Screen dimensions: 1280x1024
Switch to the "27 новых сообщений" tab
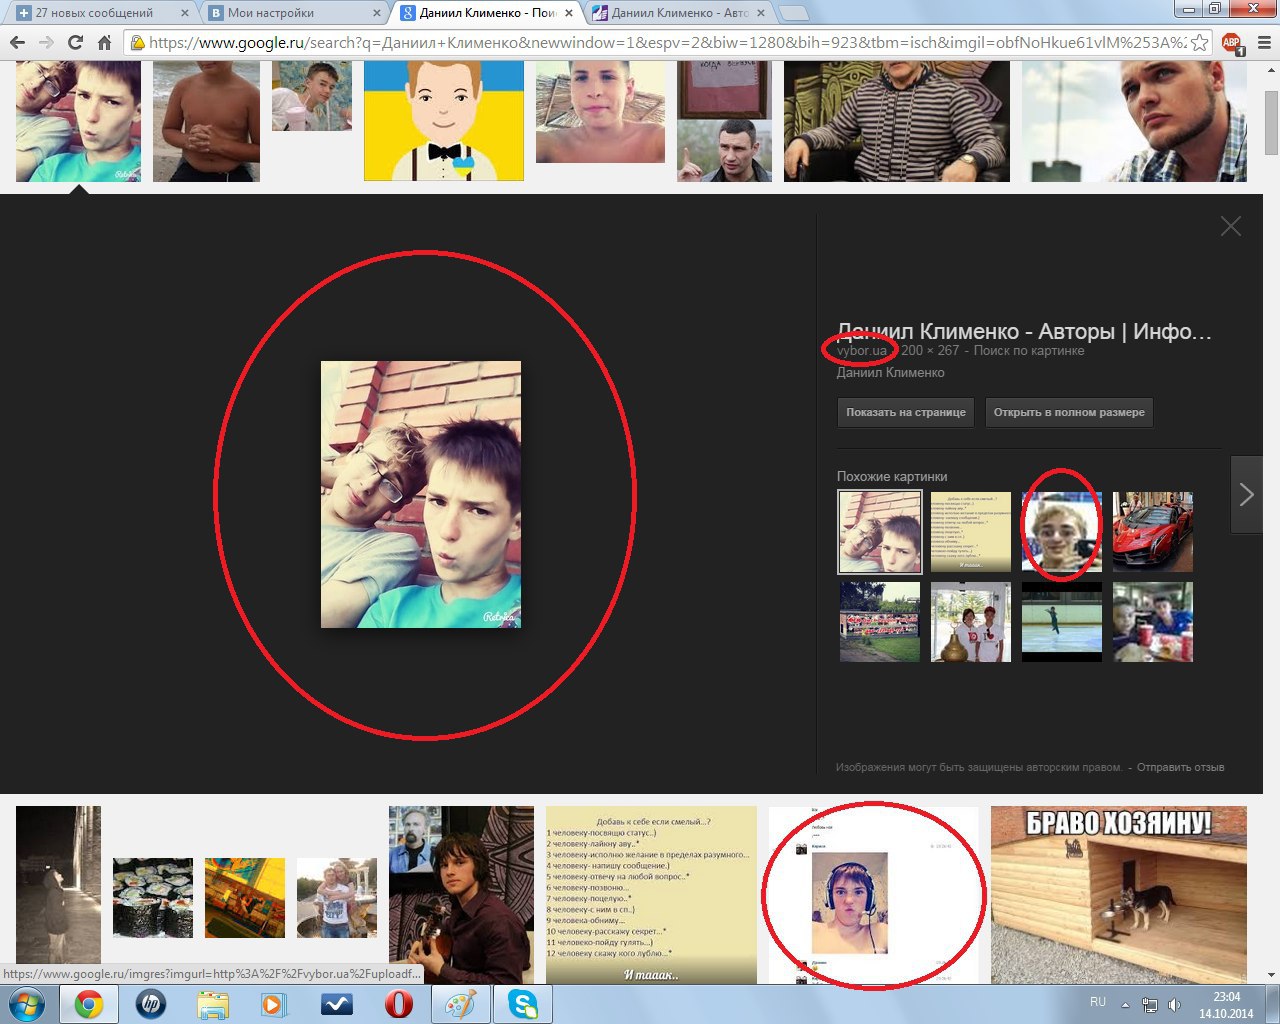tap(100, 13)
